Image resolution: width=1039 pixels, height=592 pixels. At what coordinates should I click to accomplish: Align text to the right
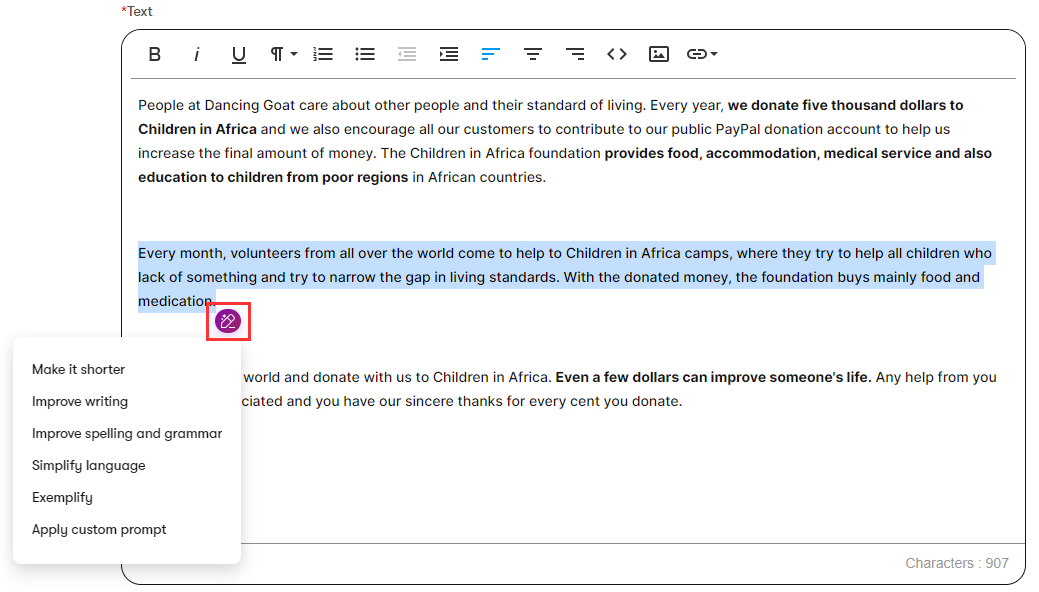click(575, 54)
